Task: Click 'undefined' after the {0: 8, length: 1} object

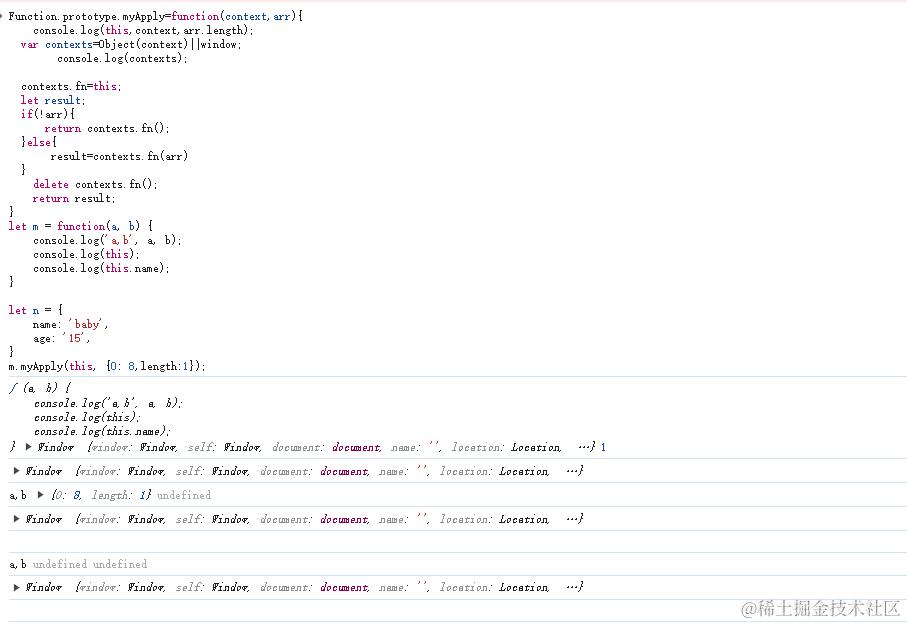Action: tap(184, 495)
